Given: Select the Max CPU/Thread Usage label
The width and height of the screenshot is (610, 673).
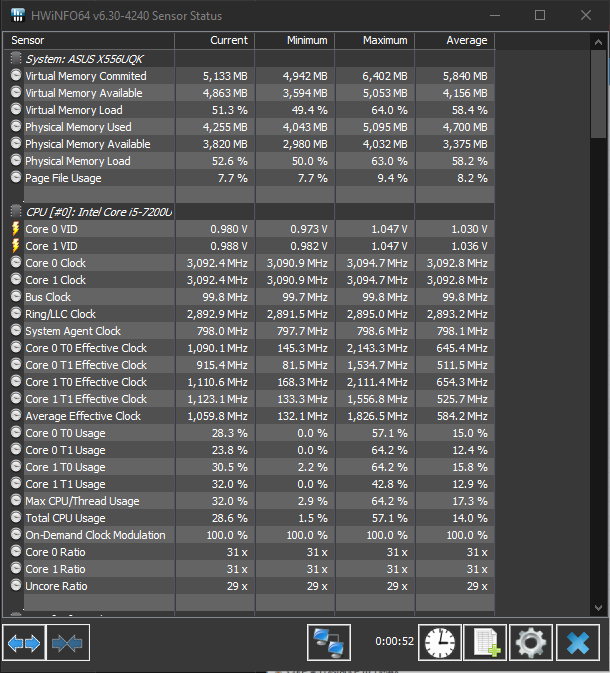Looking at the screenshot, I should click(x=82, y=501).
